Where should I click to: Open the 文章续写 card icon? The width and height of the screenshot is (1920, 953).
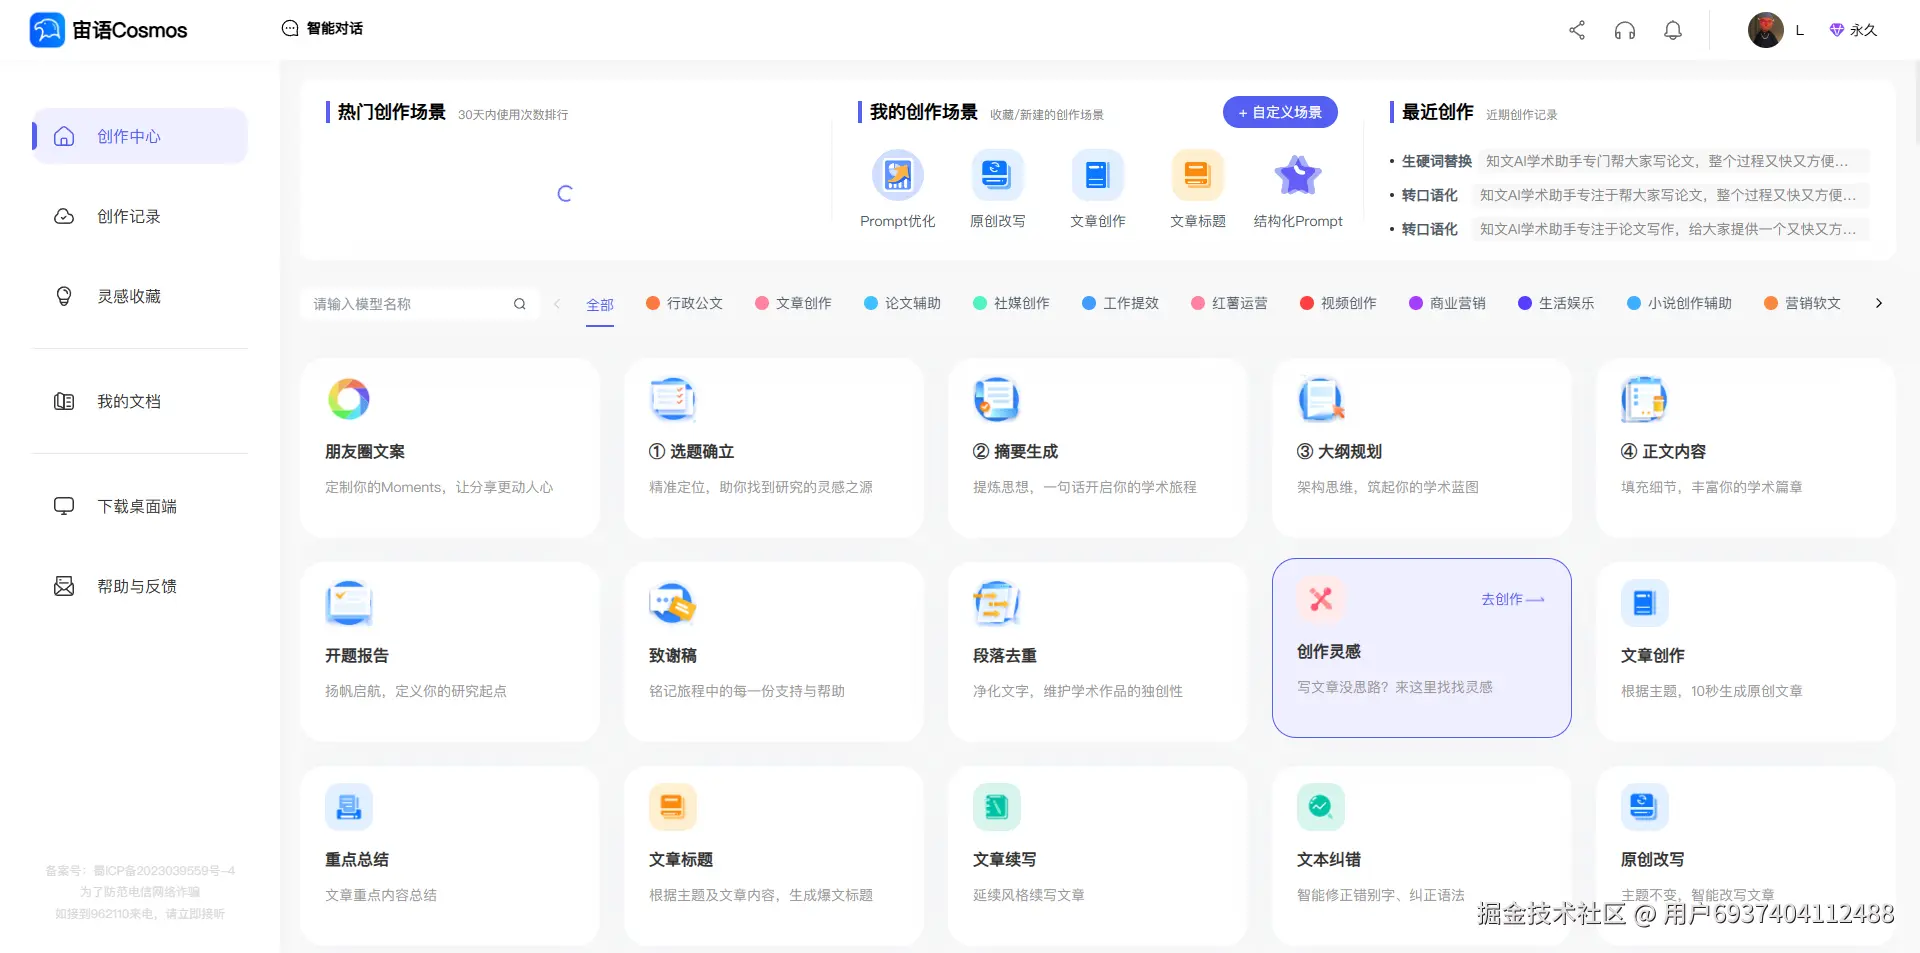click(997, 807)
